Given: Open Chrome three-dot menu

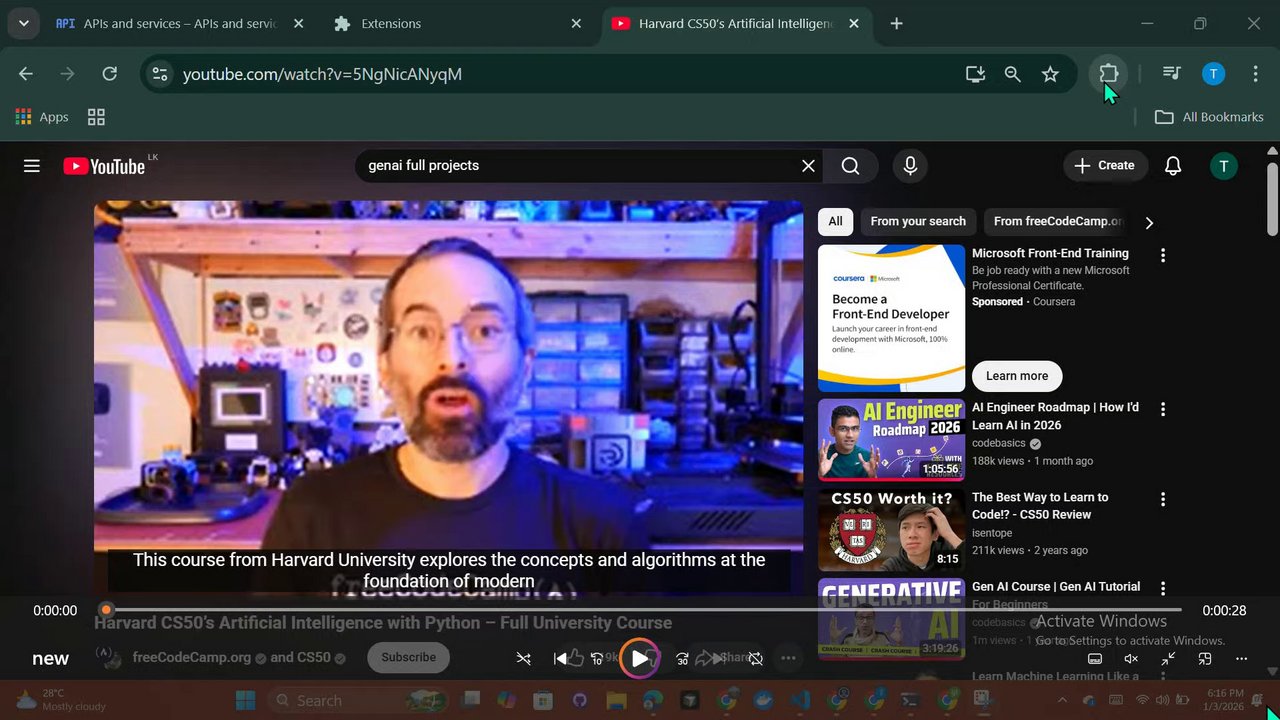Looking at the screenshot, I should pos(1255,73).
